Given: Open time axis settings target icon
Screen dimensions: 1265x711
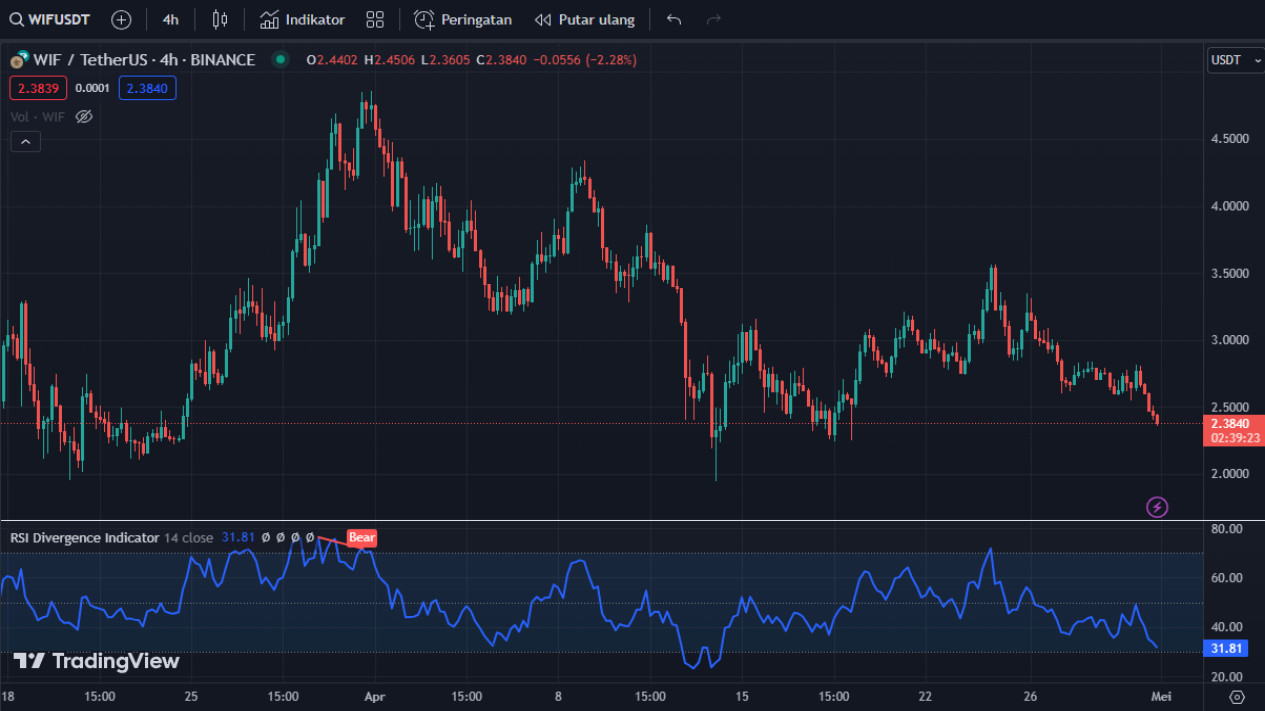Looking at the screenshot, I should point(1237,697).
